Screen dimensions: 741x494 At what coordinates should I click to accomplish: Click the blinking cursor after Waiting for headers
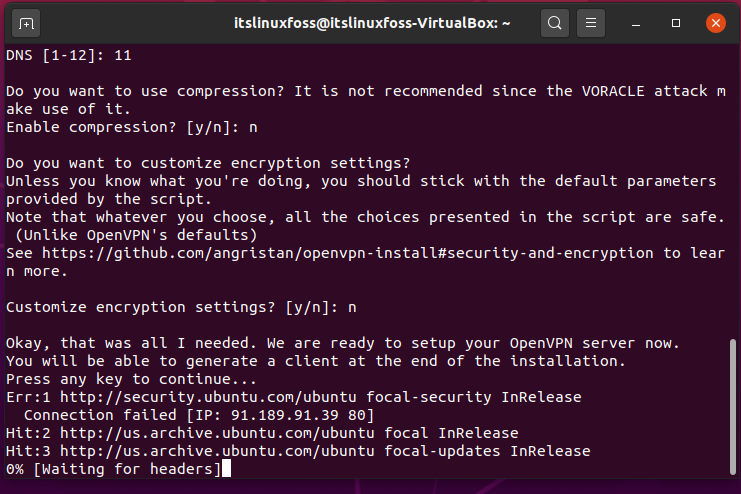(x=226, y=469)
